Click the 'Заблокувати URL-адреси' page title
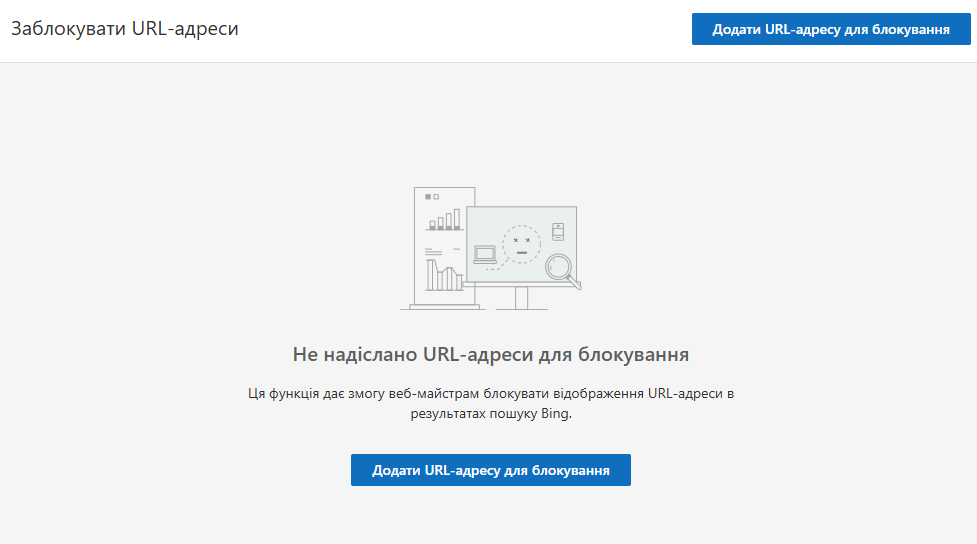Viewport: 977px width, 544px height. coord(125,29)
